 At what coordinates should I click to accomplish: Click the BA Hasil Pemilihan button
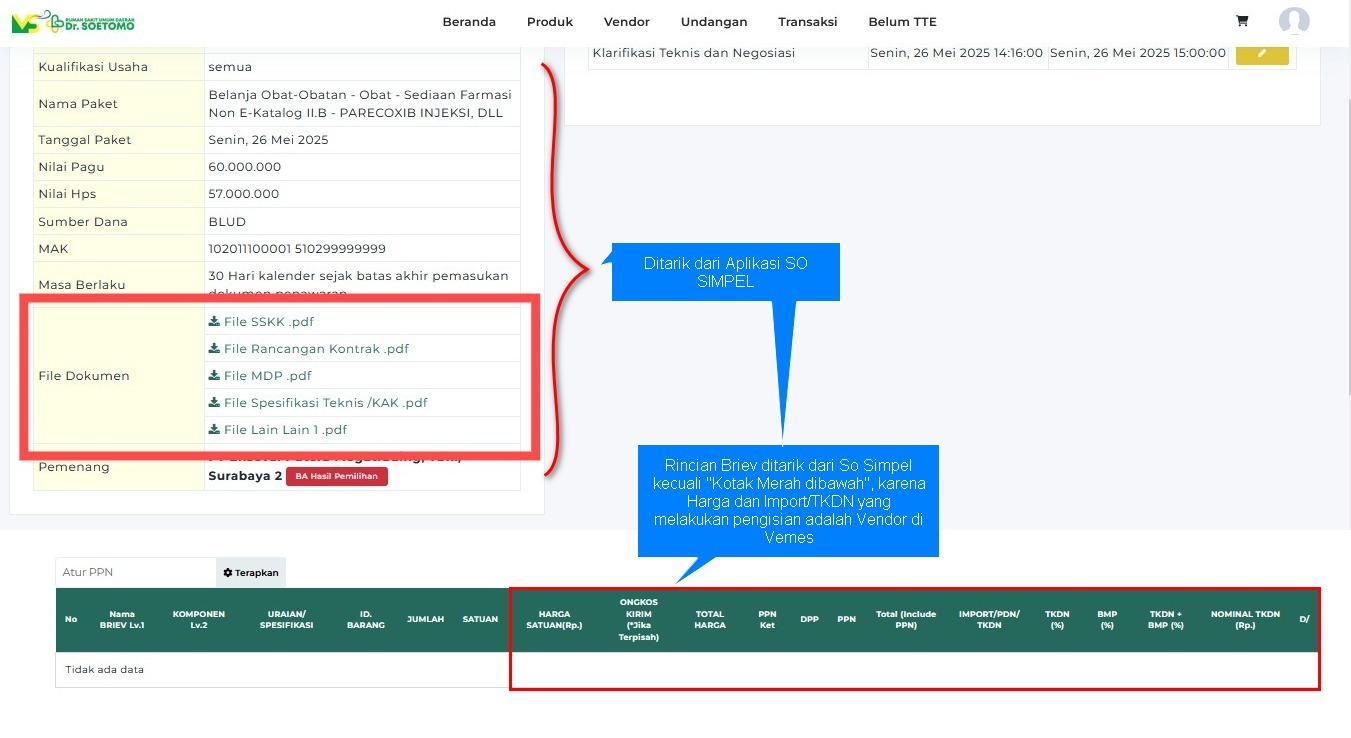pyautogui.click(x=336, y=476)
